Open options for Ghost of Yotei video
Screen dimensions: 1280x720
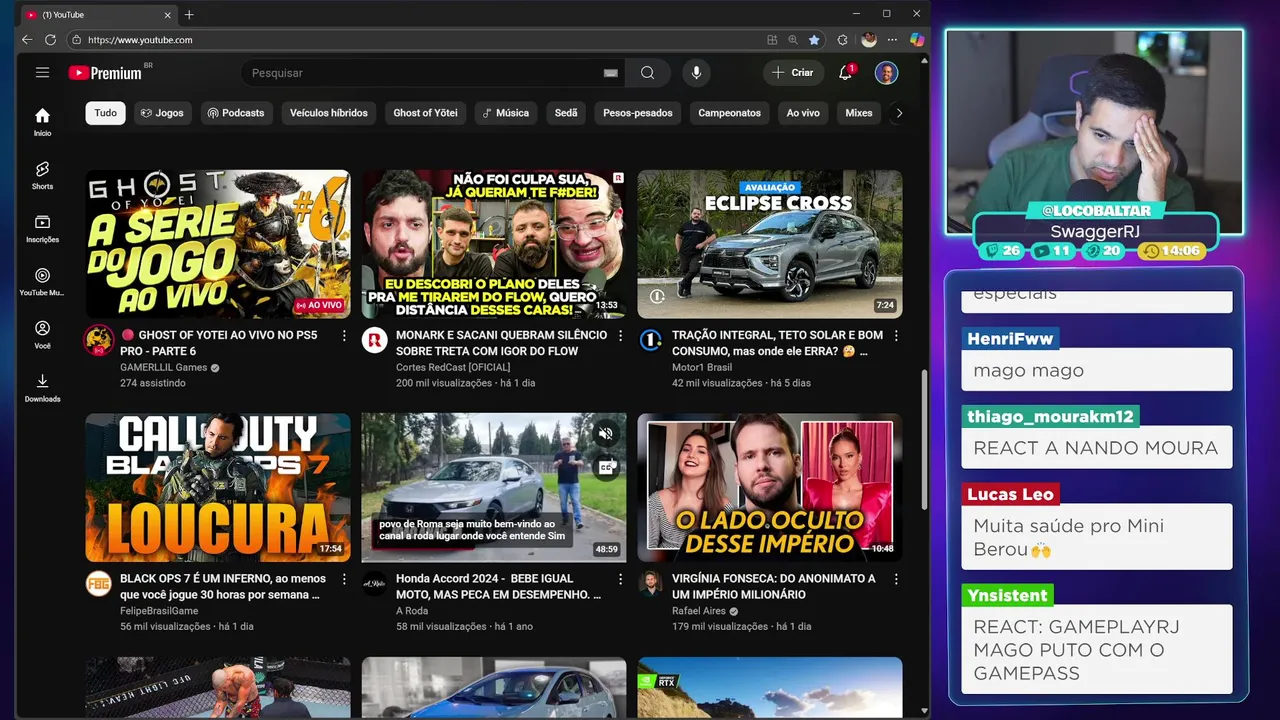tap(344, 336)
